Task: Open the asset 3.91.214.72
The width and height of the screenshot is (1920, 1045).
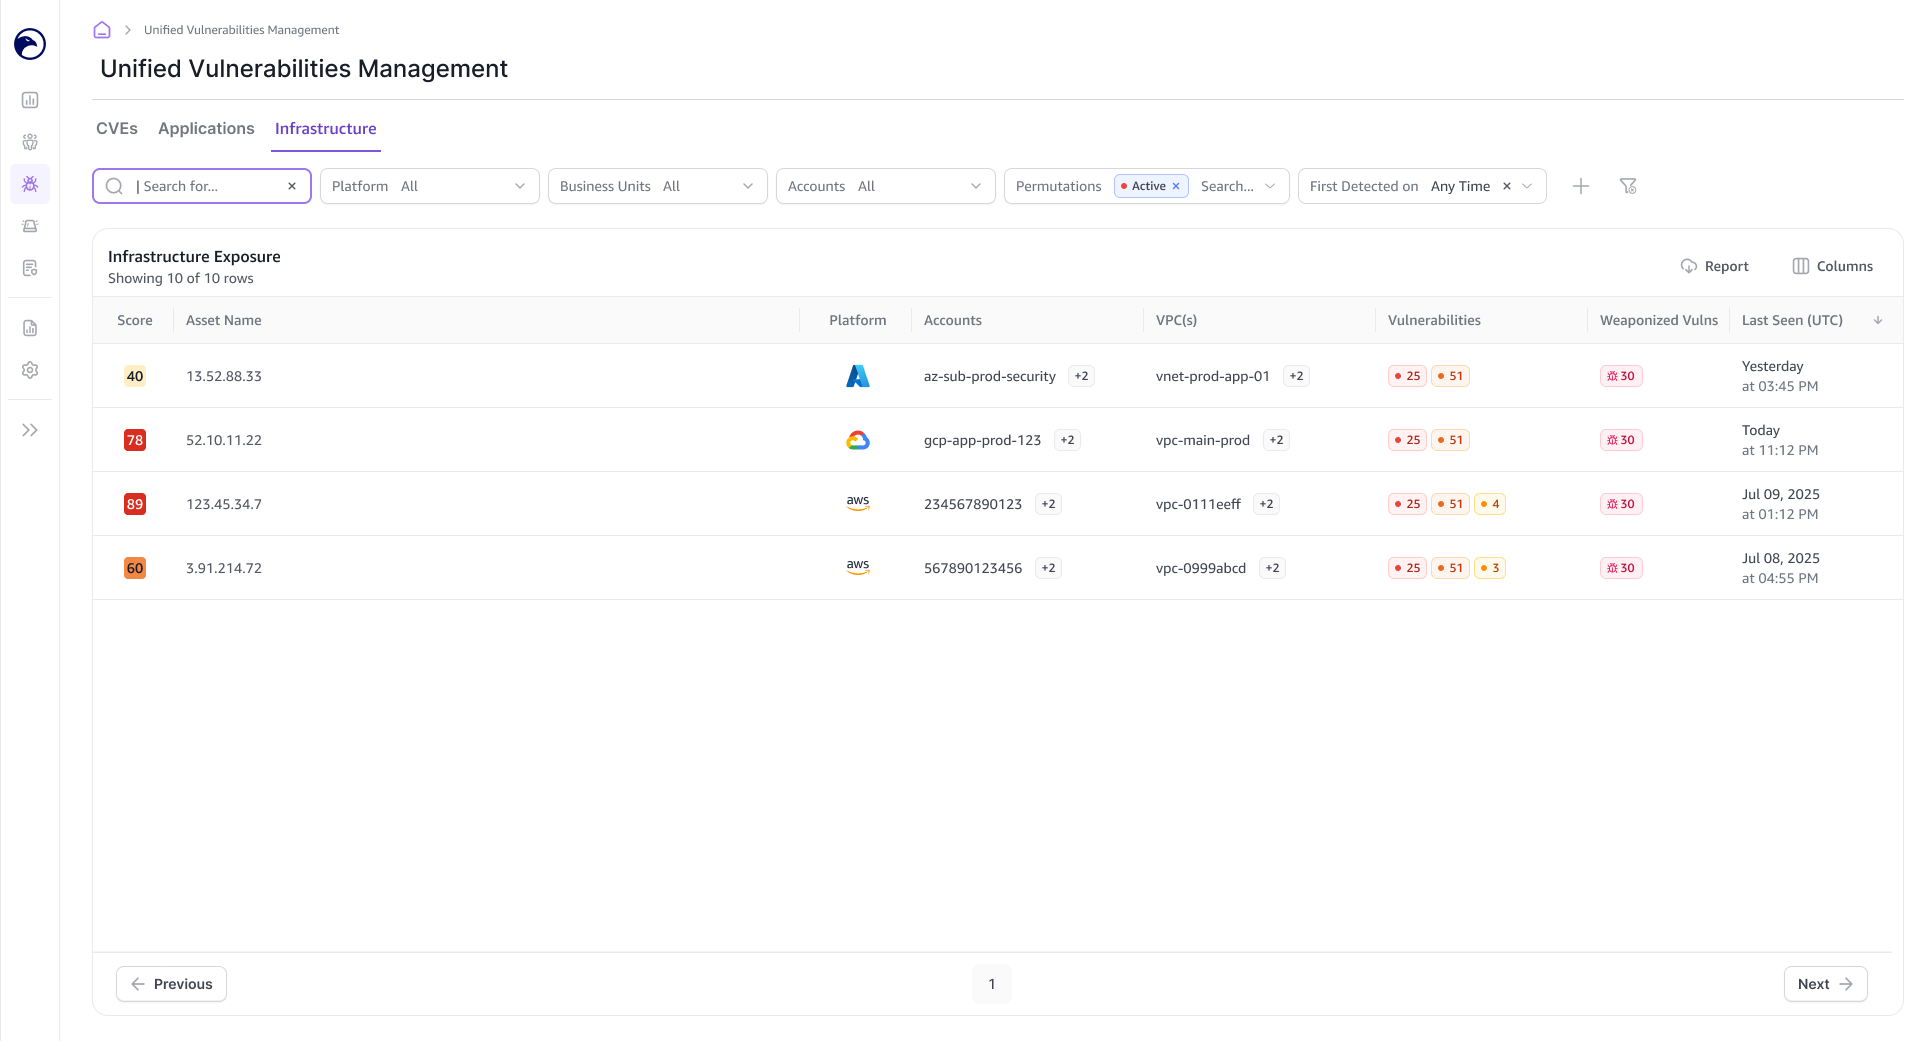Action: coord(224,568)
